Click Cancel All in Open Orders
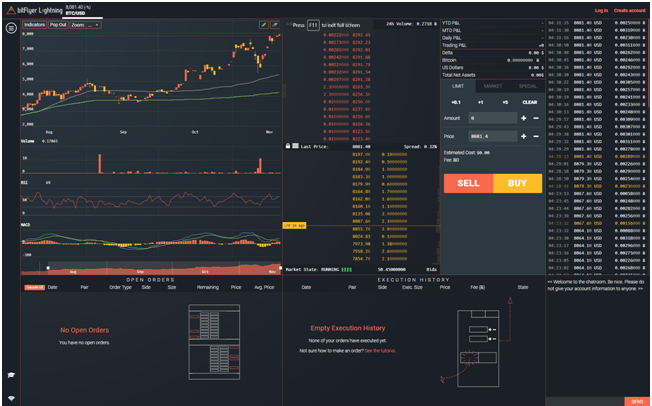652x406 pixels. 35,287
